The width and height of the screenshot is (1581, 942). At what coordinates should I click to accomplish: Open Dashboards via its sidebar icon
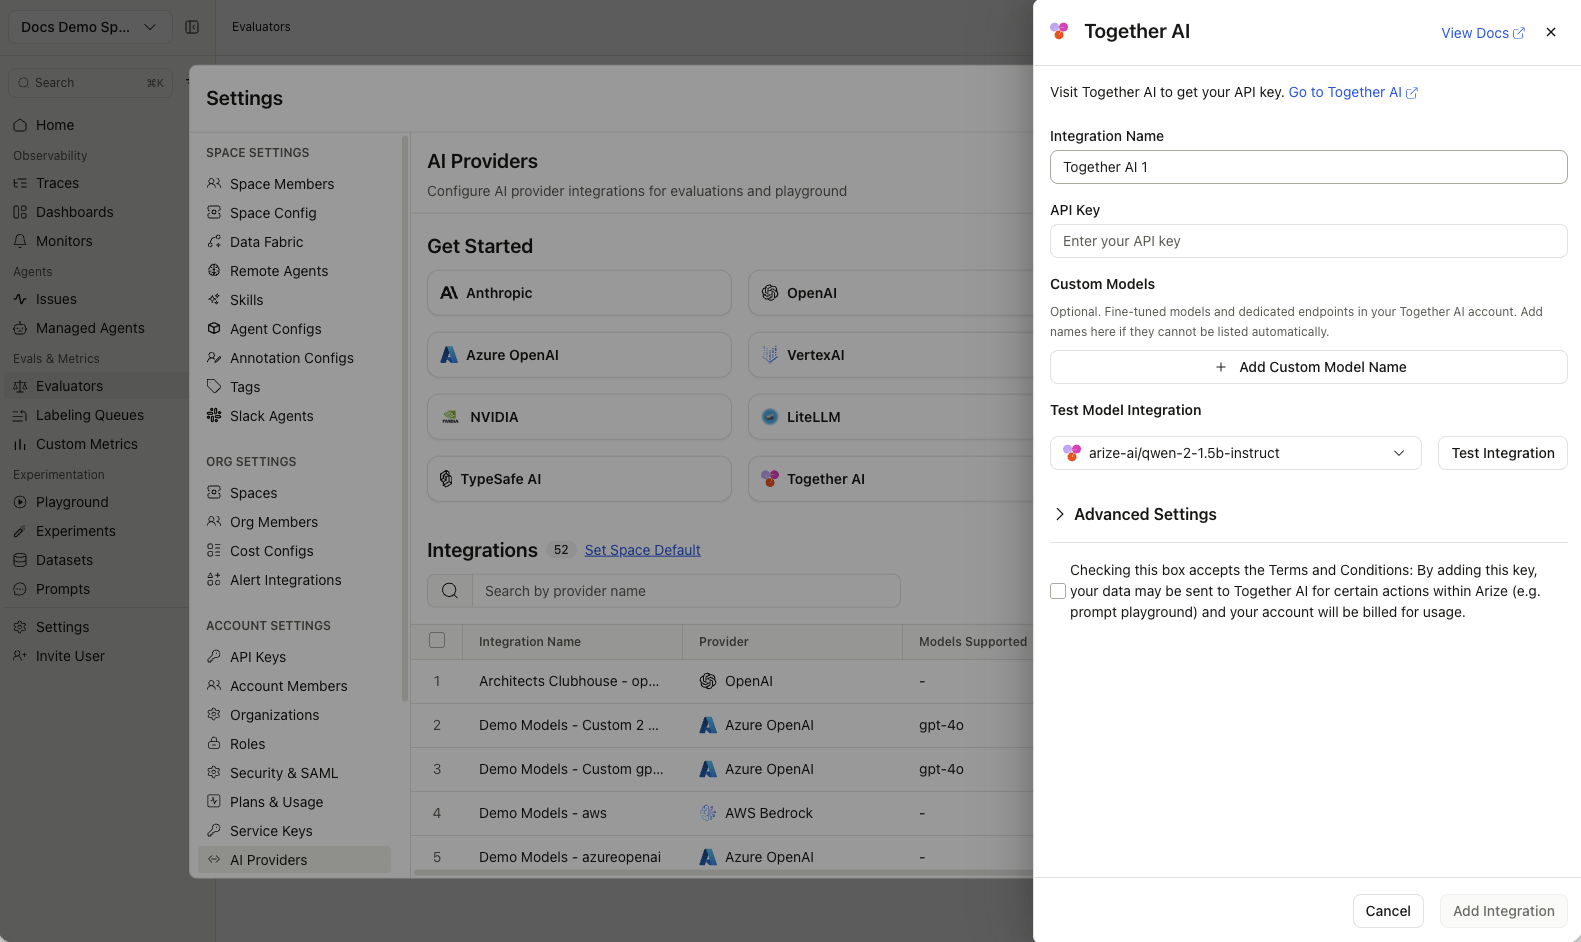[x=20, y=212]
